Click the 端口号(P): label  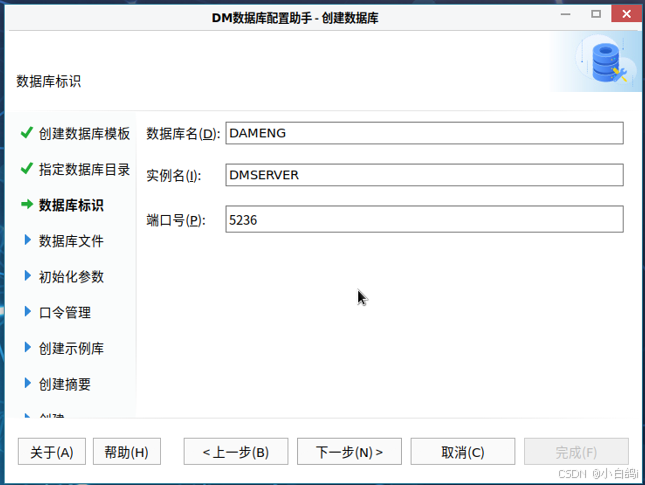(x=176, y=220)
